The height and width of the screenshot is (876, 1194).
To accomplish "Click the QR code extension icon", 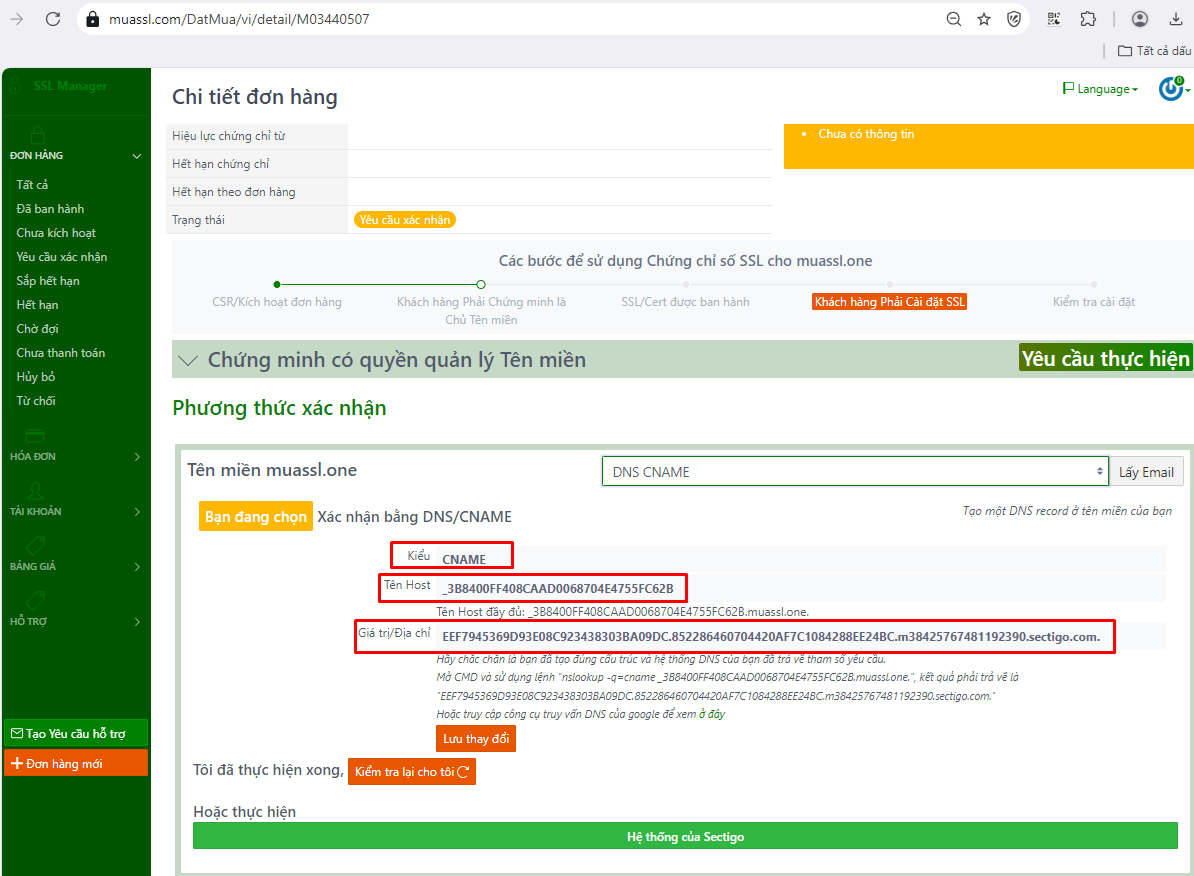I will click(x=1054, y=19).
